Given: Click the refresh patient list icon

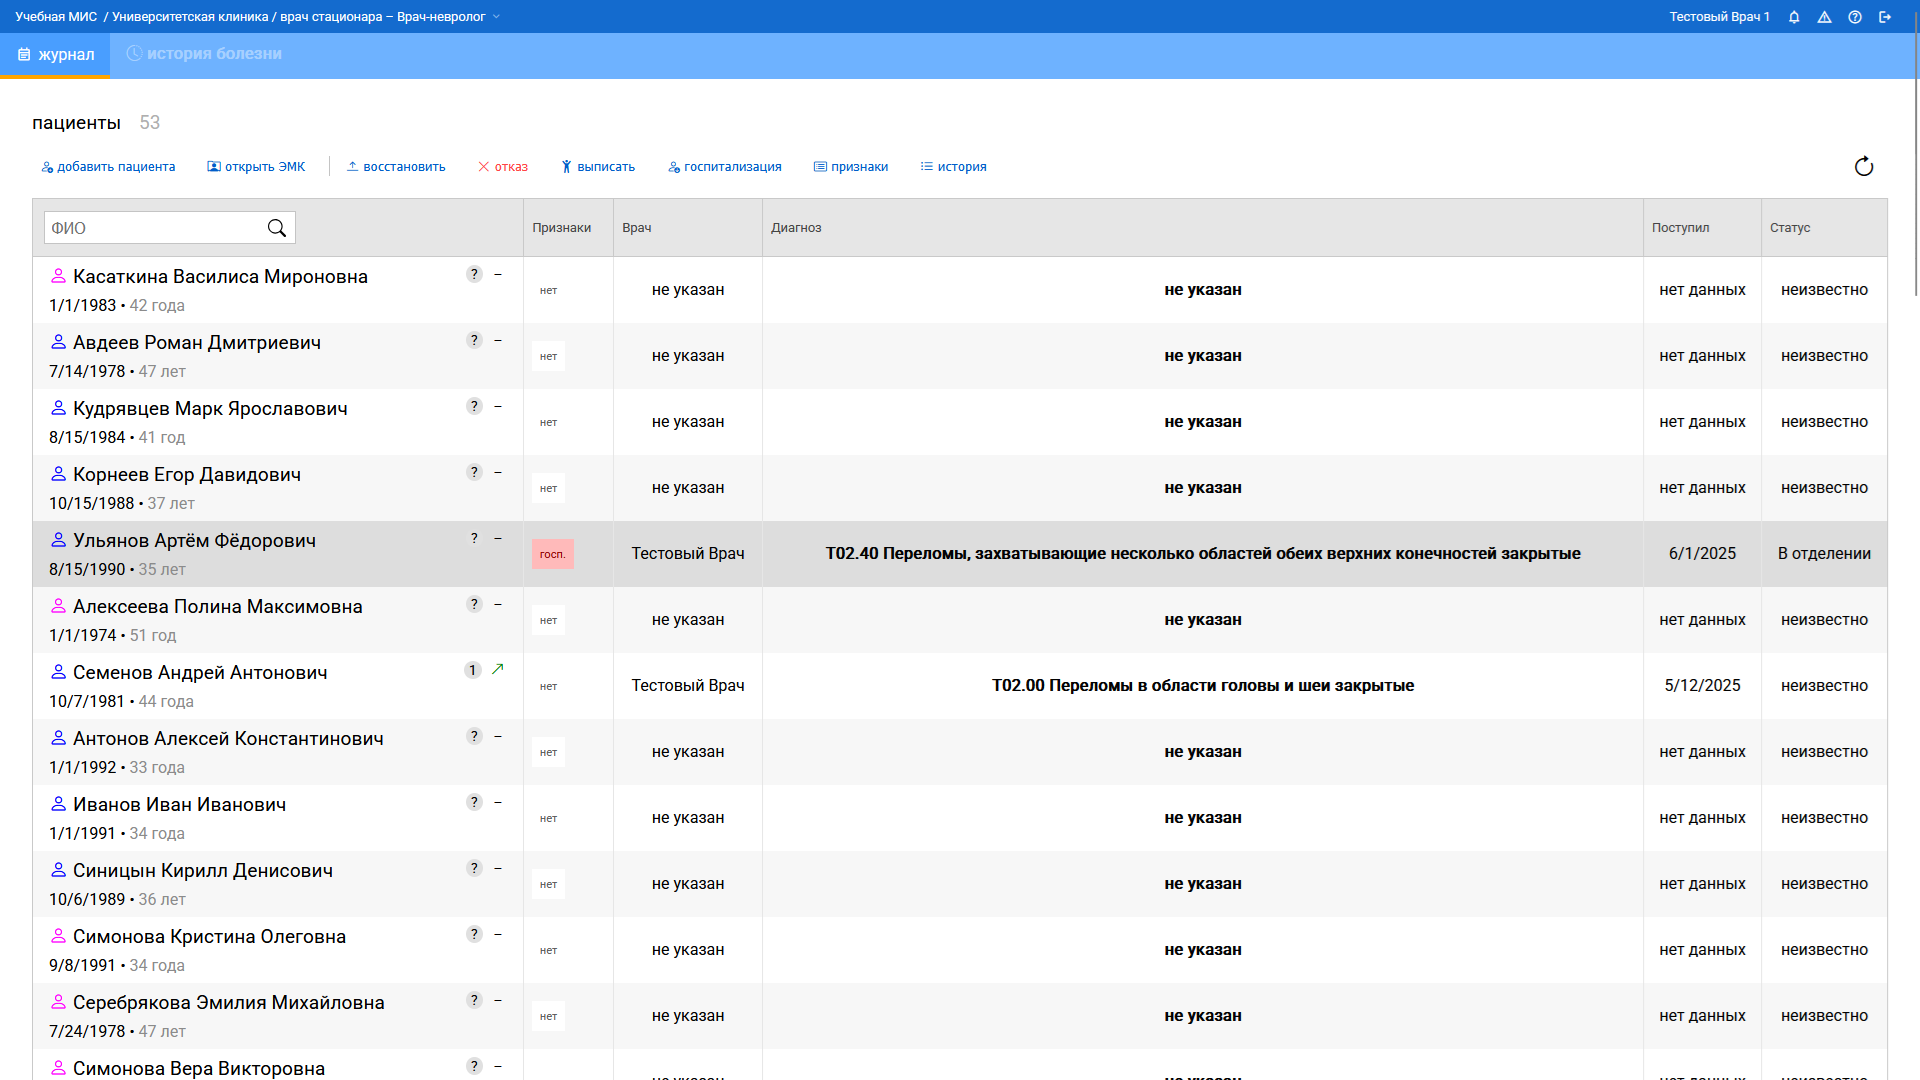Looking at the screenshot, I should 1863,167.
